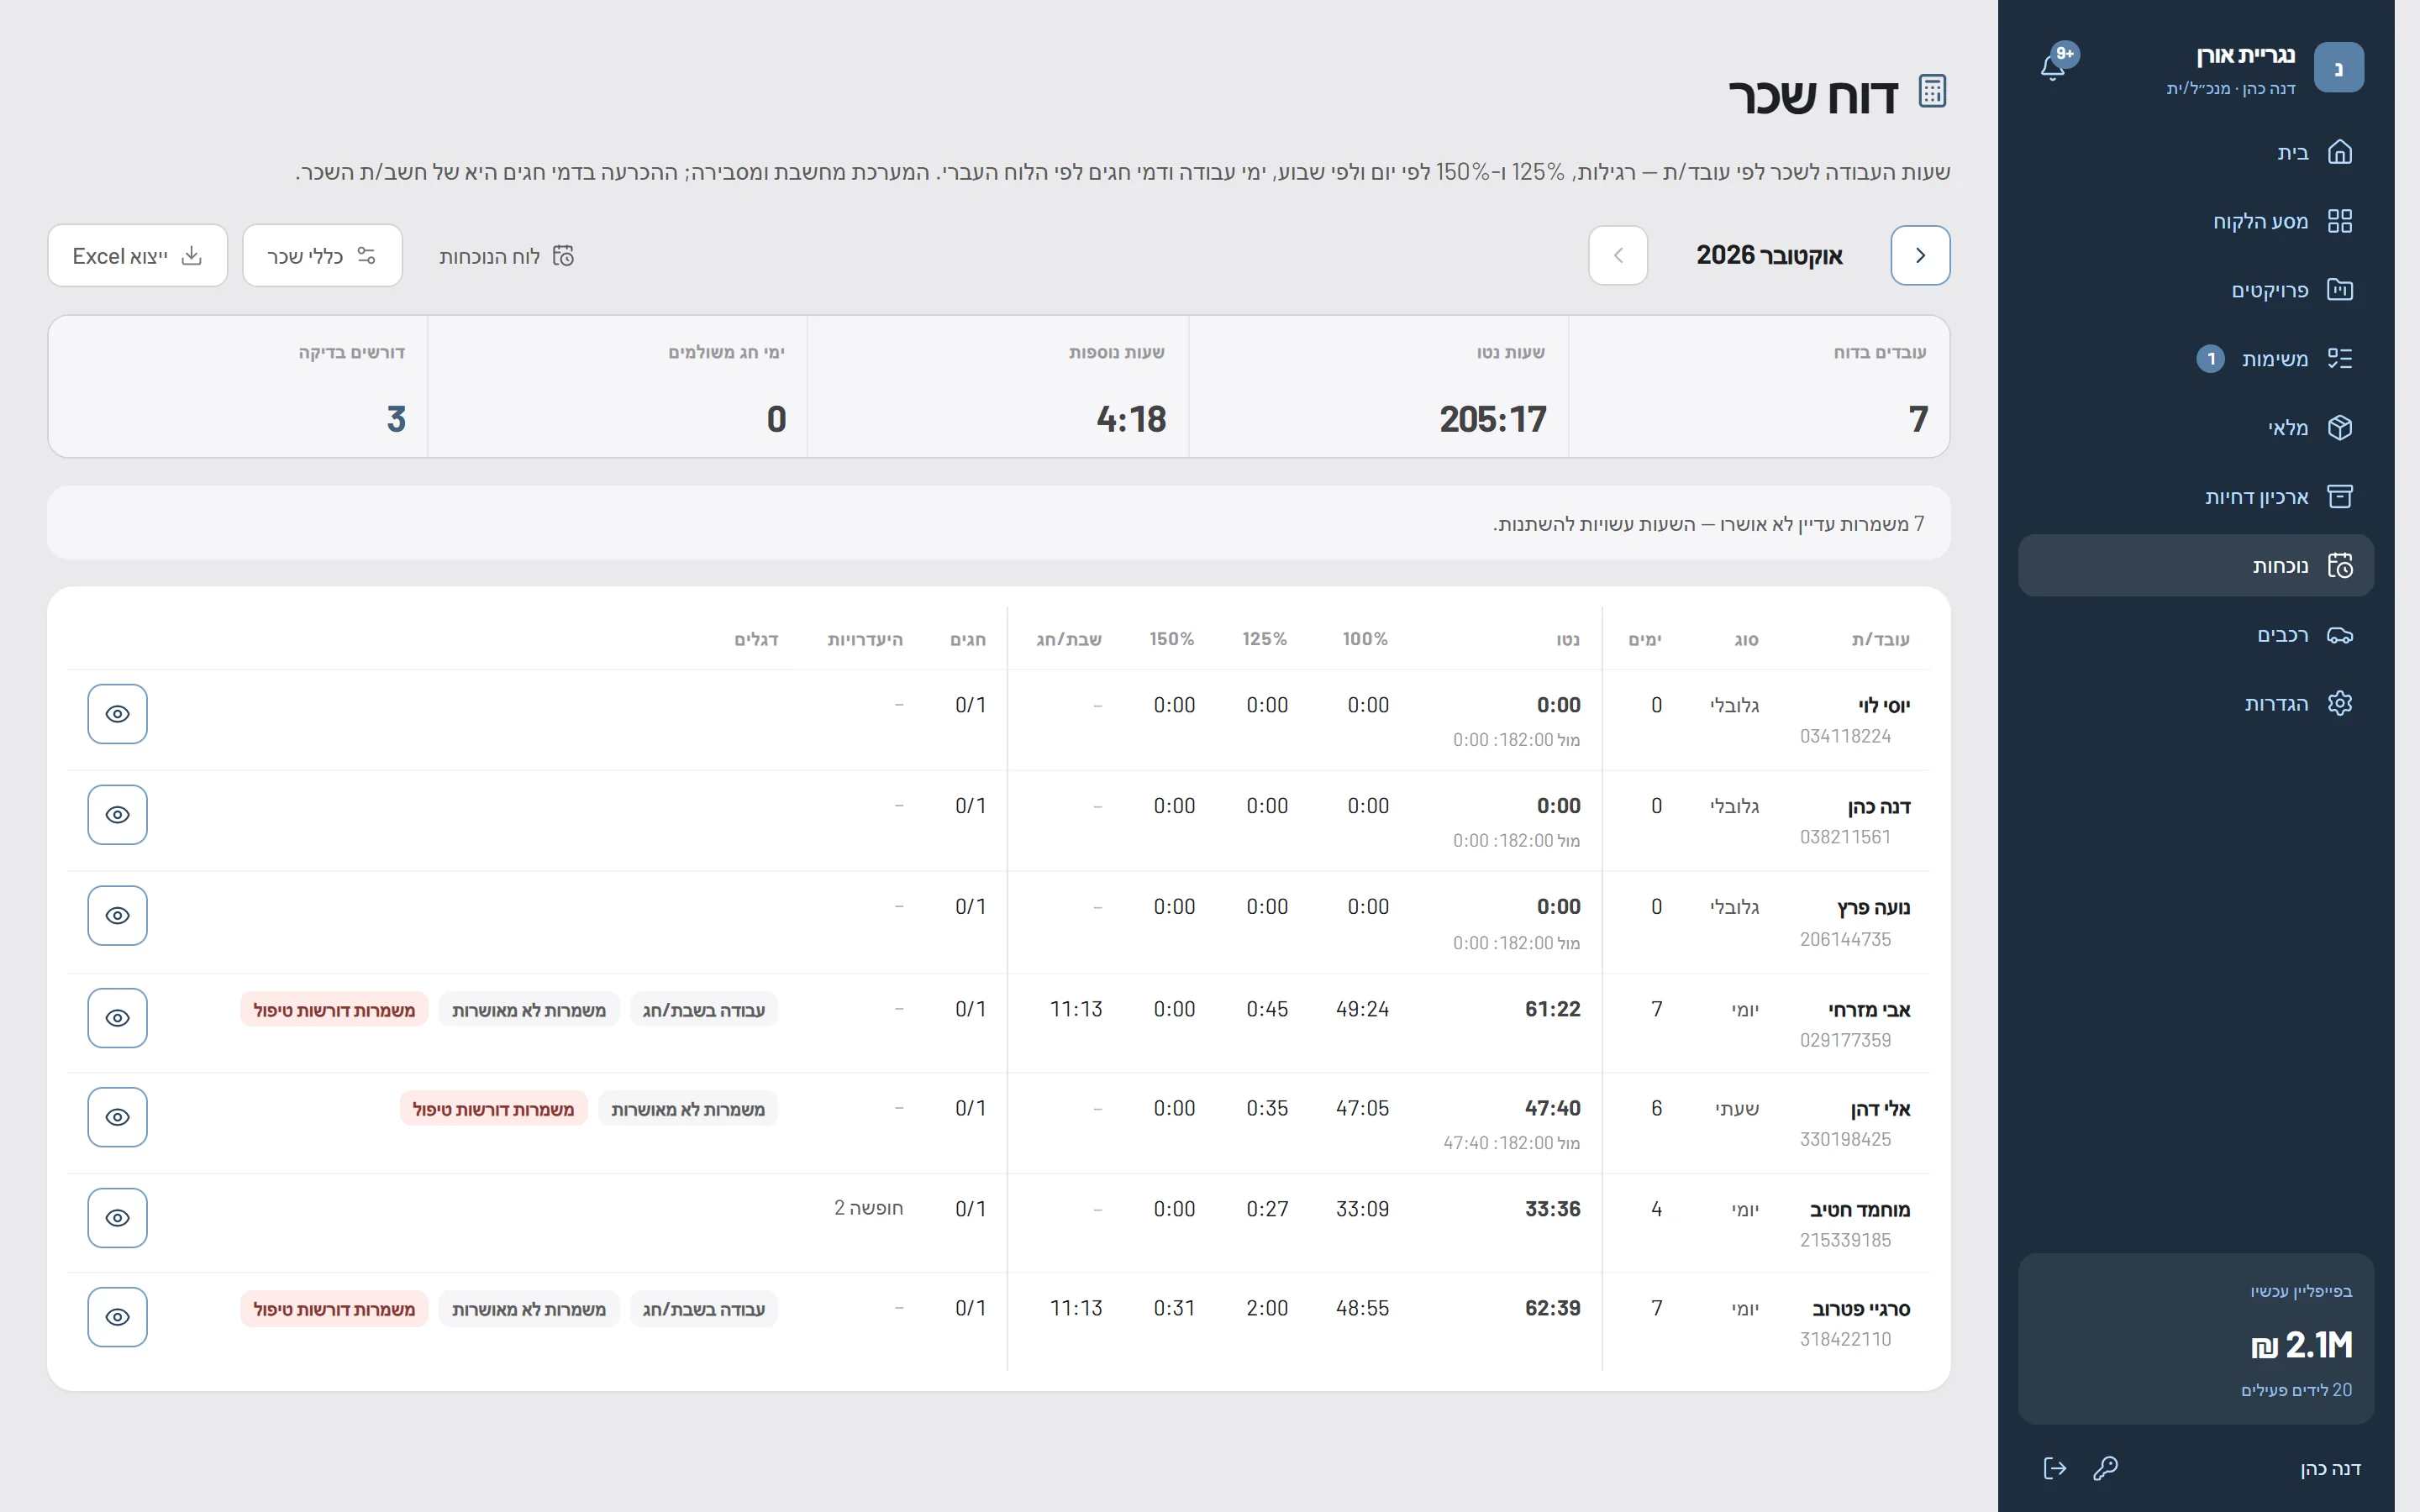Open the projects folder icon

(x=2339, y=290)
